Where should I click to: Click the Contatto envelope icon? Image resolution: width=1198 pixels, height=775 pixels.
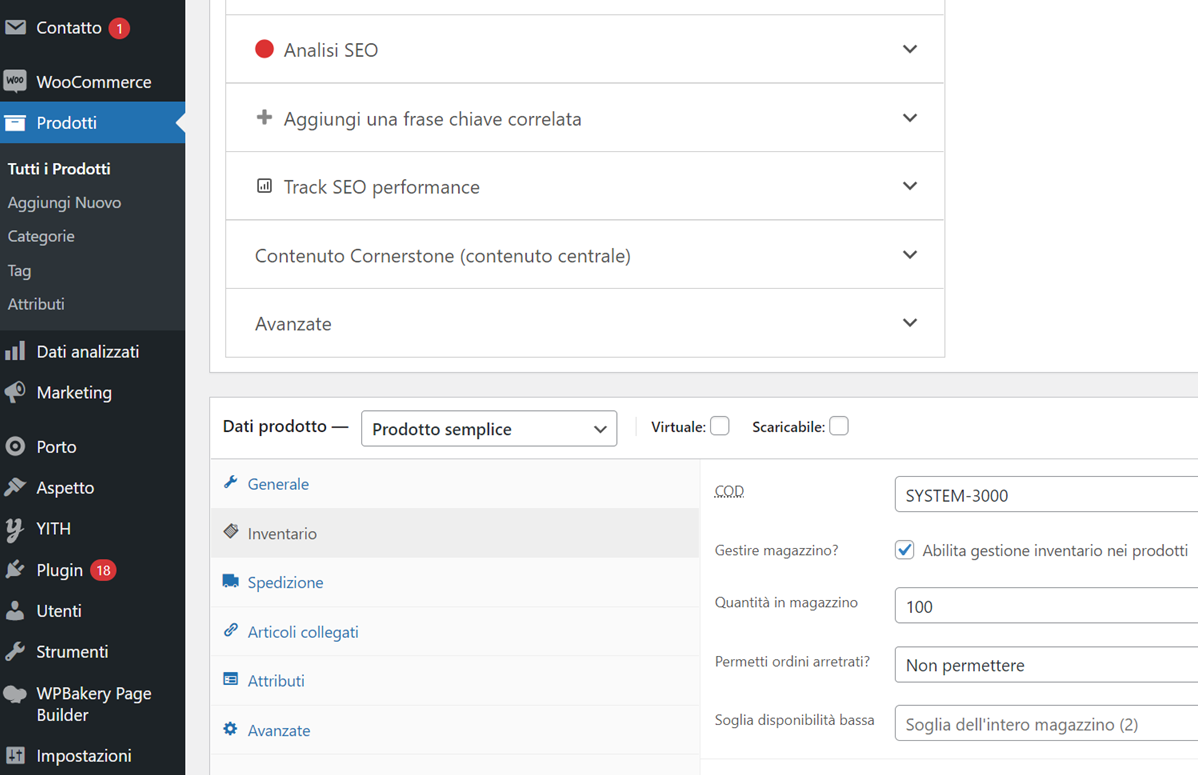[x=15, y=28]
